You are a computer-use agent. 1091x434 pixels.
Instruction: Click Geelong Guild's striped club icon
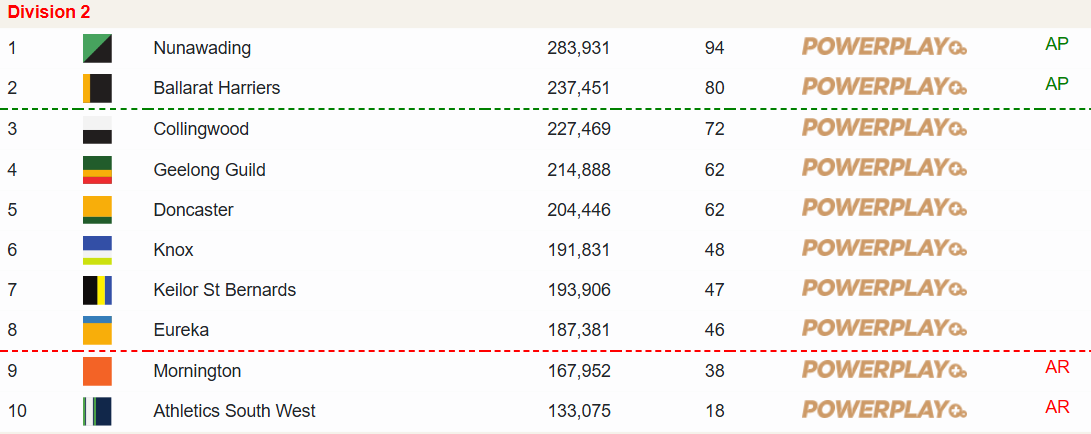[x=97, y=170]
